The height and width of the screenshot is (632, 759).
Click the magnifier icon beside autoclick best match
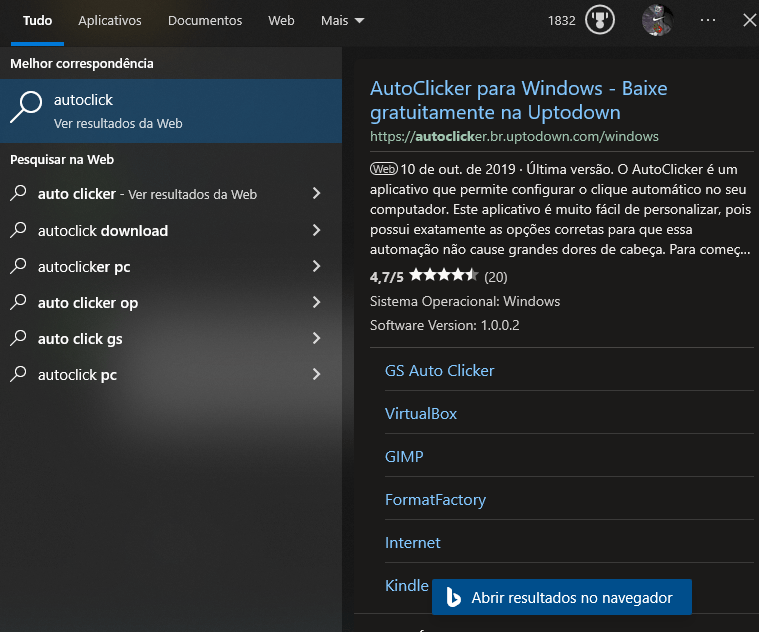26,107
